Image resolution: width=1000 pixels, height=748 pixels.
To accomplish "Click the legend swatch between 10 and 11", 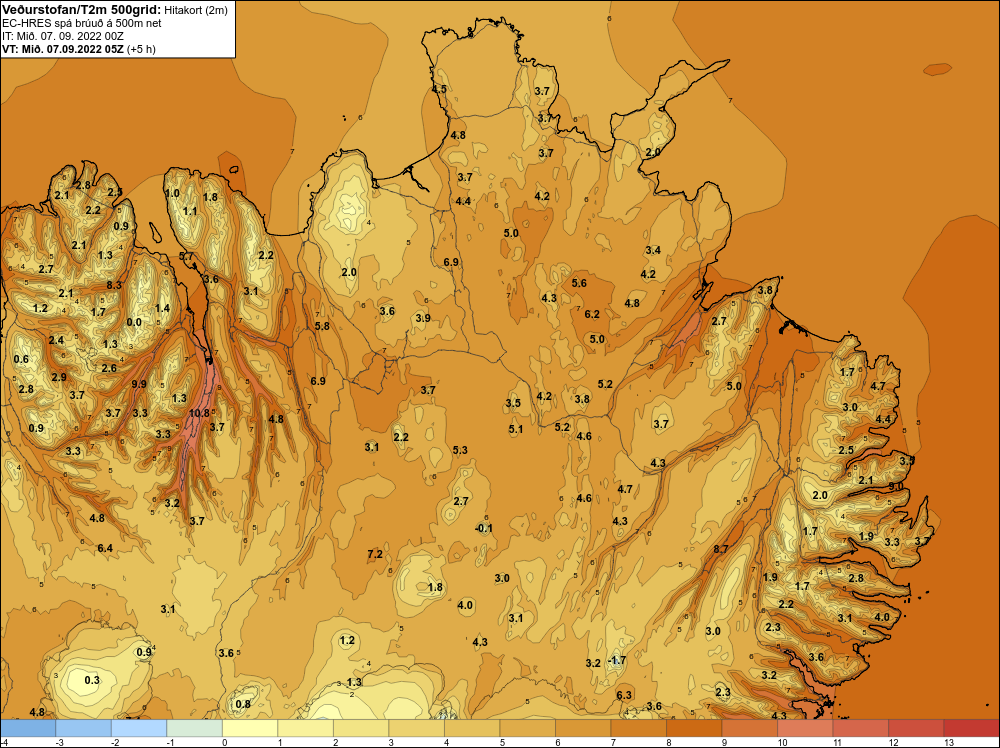I will click(x=805, y=728).
